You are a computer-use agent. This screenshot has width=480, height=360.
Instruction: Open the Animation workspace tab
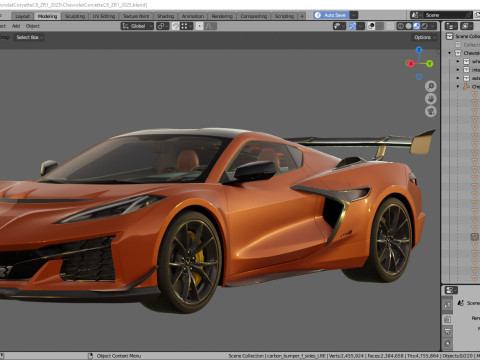click(193, 16)
